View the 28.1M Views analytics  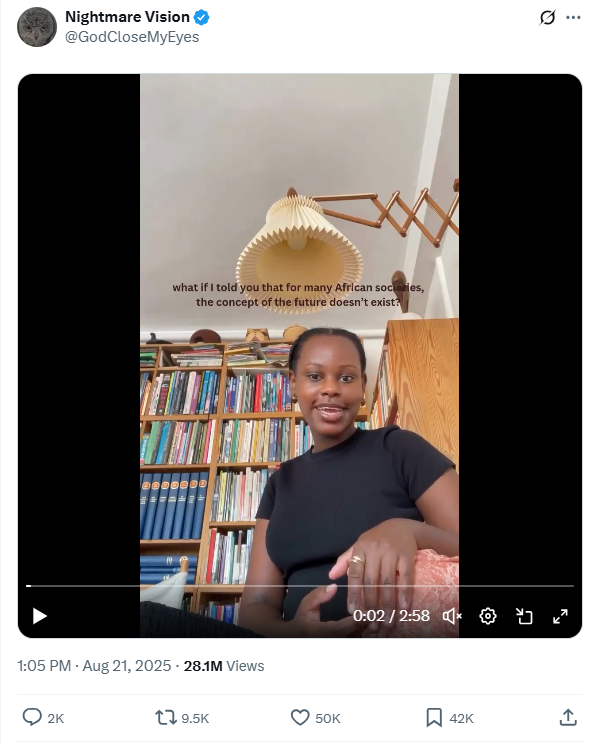click(x=224, y=666)
